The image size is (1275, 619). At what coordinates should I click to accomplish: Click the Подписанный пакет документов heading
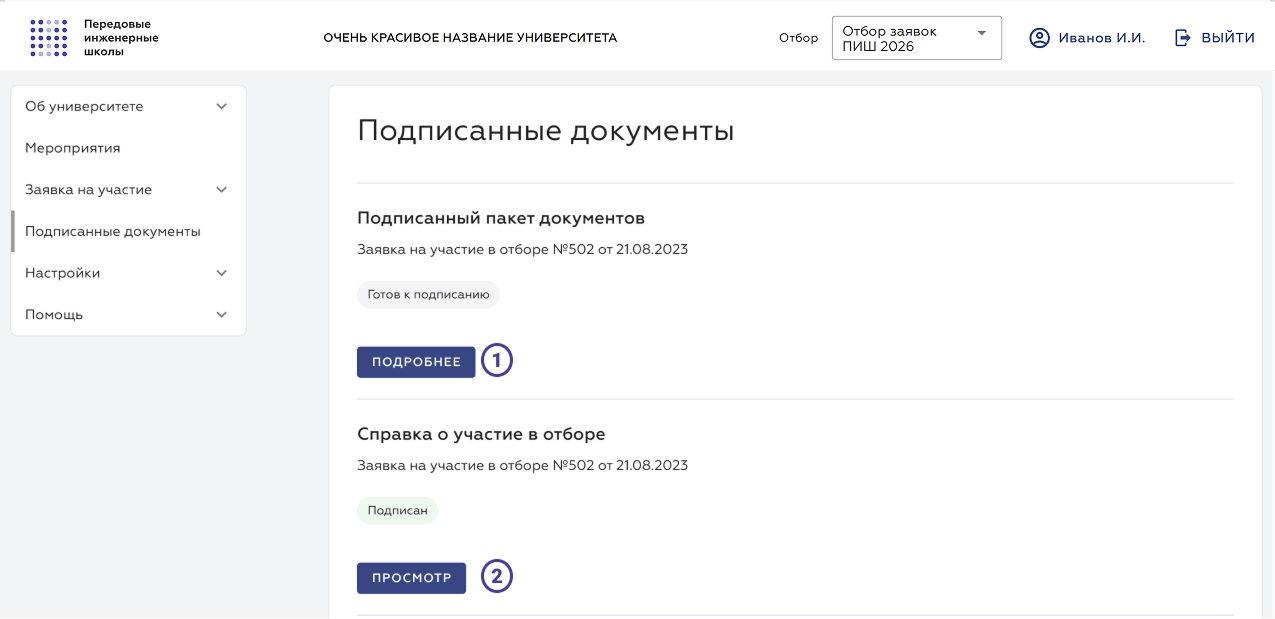(501, 218)
